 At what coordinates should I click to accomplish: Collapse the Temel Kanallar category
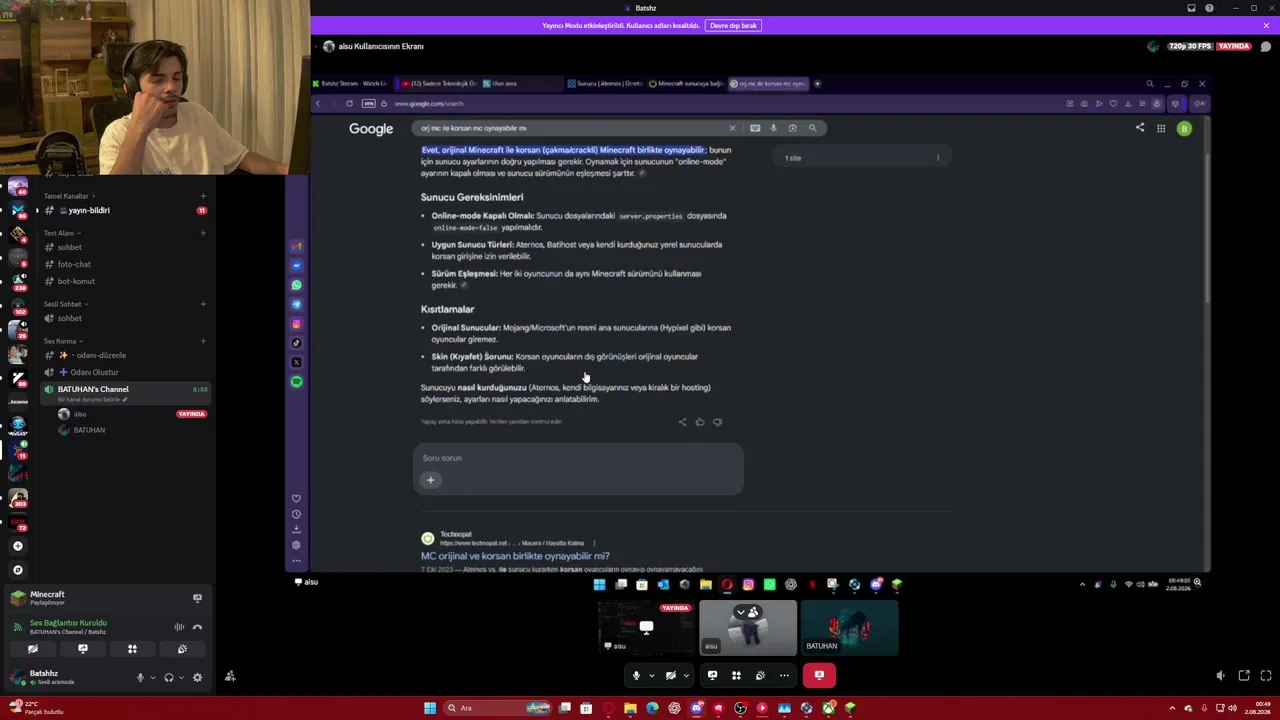point(69,196)
